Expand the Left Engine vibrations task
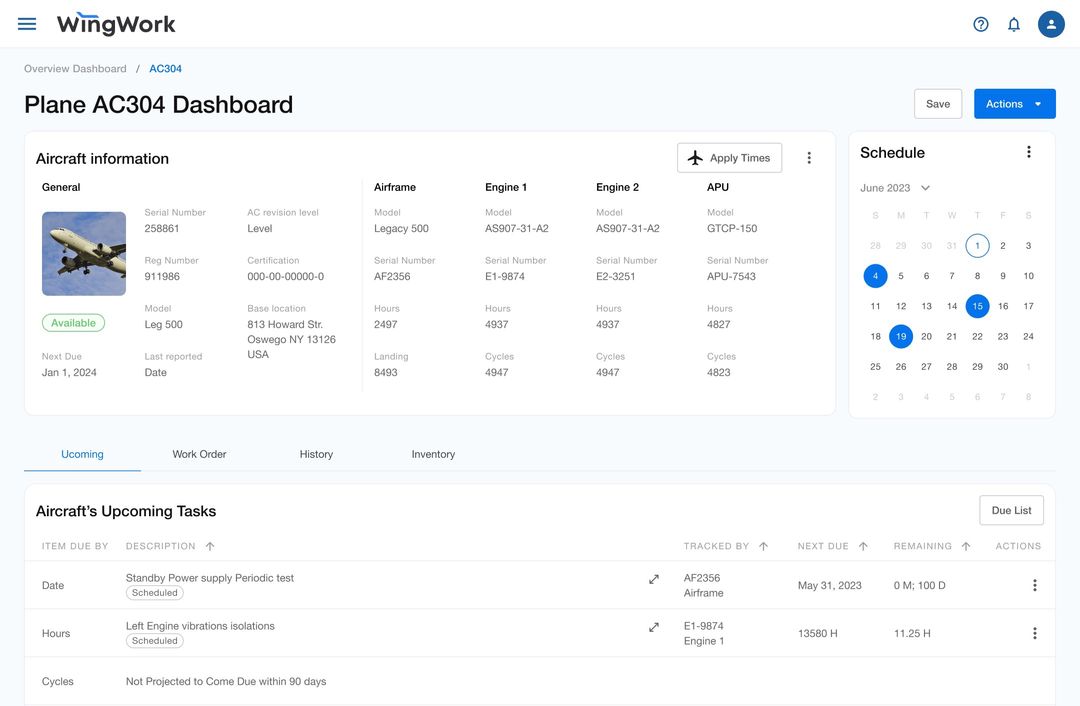The width and height of the screenshot is (1080, 706). tap(654, 627)
